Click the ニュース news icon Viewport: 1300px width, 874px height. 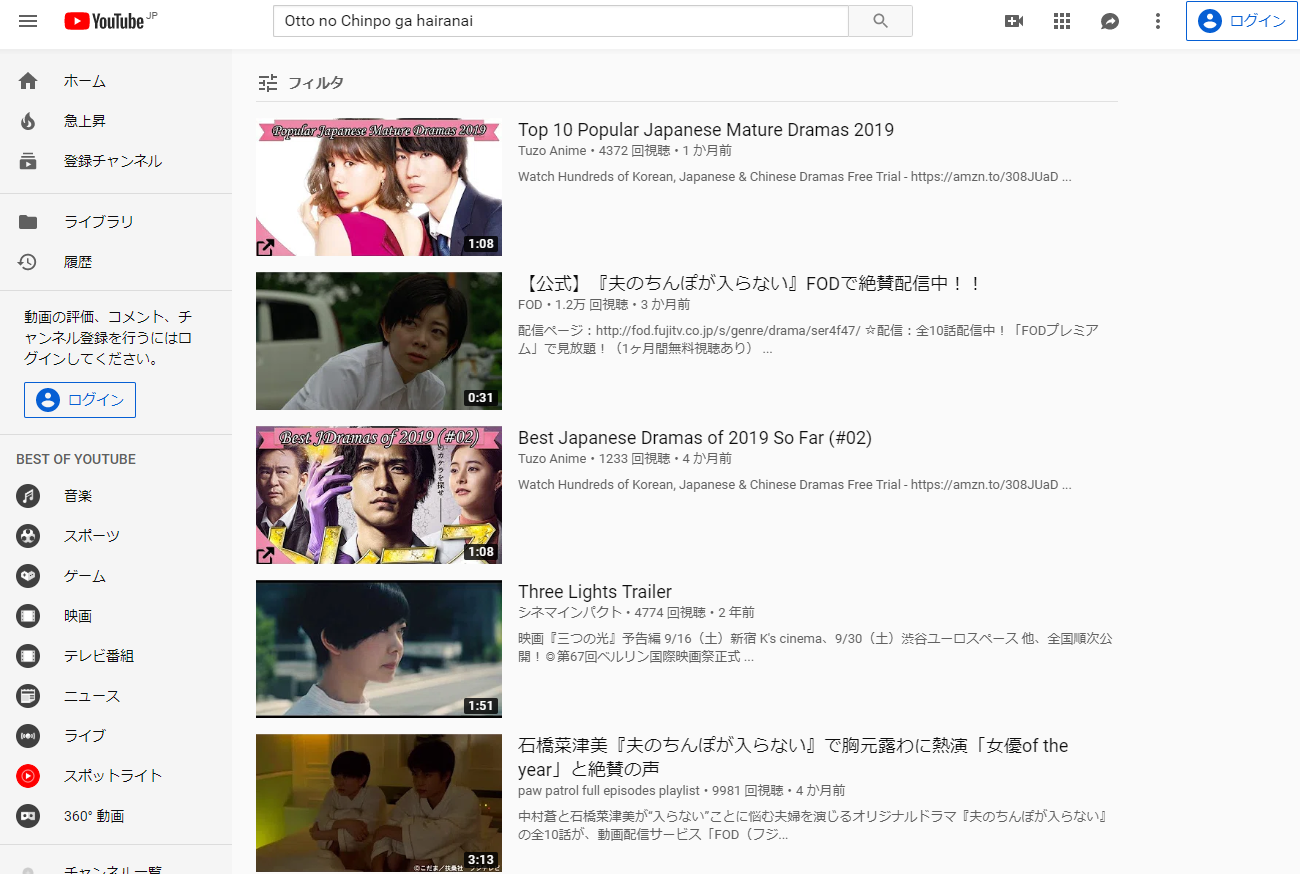click(28, 696)
